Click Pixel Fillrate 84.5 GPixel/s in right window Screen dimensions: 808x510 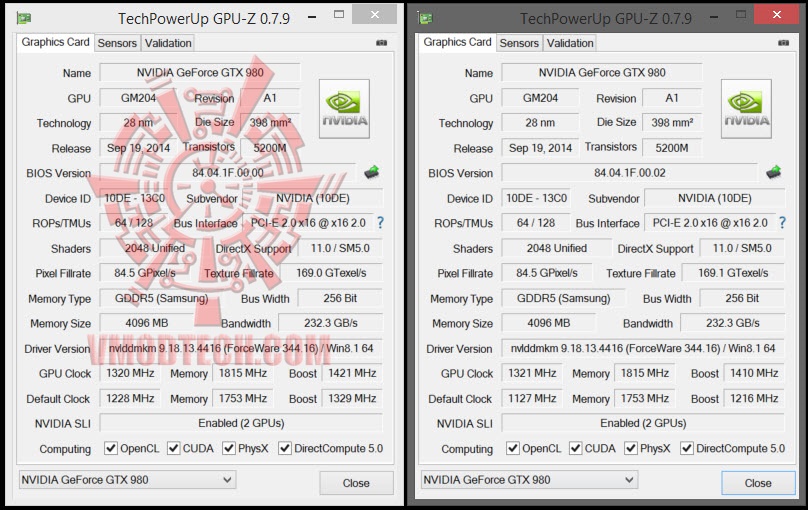coord(547,273)
